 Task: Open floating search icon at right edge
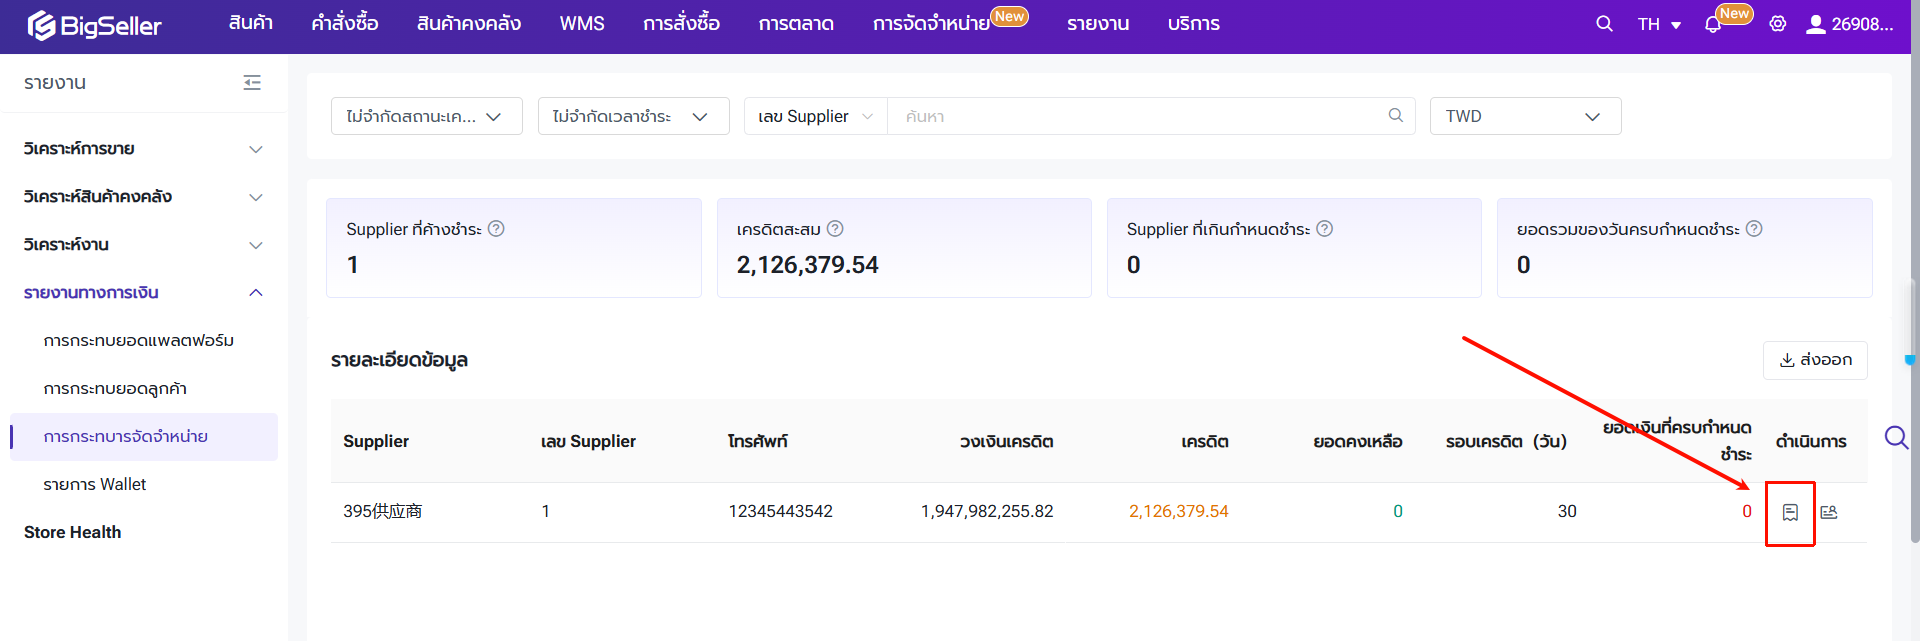(1895, 438)
